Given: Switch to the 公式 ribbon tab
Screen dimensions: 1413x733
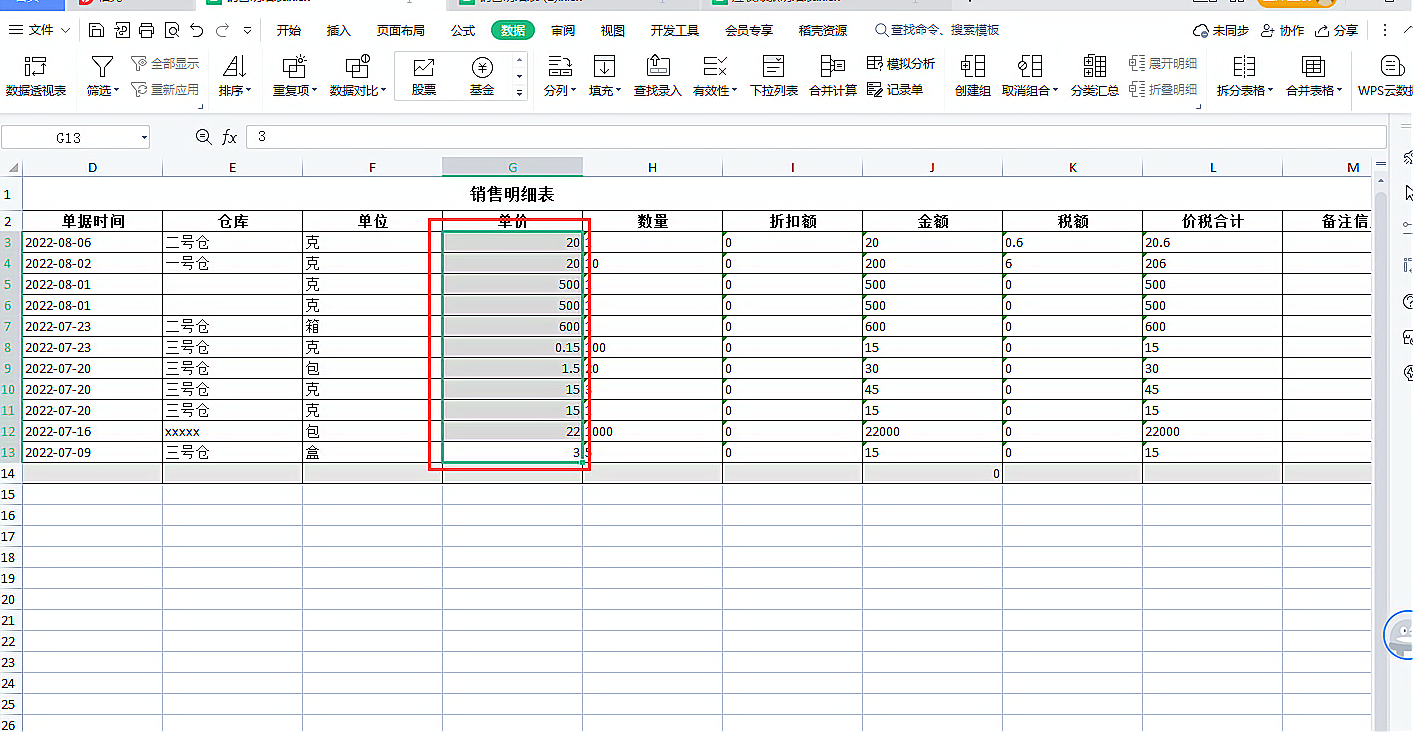Looking at the screenshot, I should click(463, 31).
